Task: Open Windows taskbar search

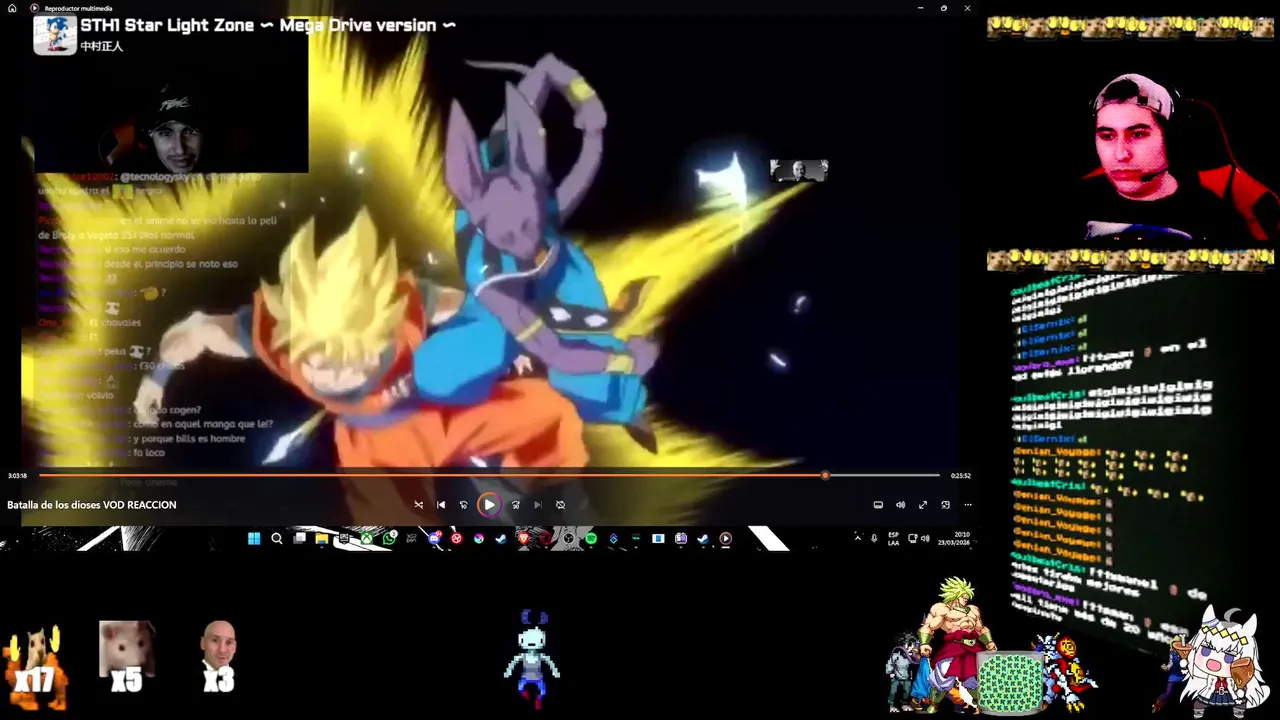Action: coord(276,539)
